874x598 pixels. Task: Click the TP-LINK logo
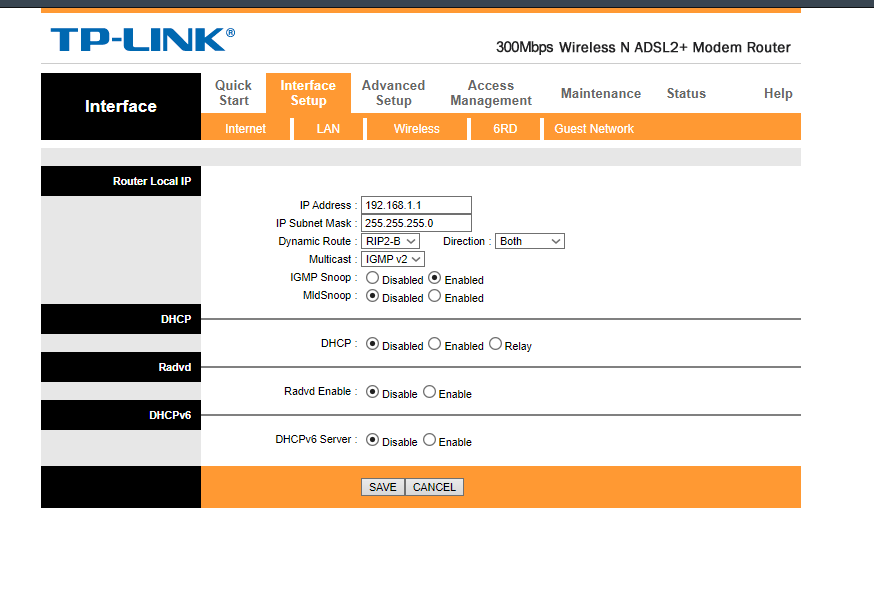pyautogui.click(x=143, y=40)
